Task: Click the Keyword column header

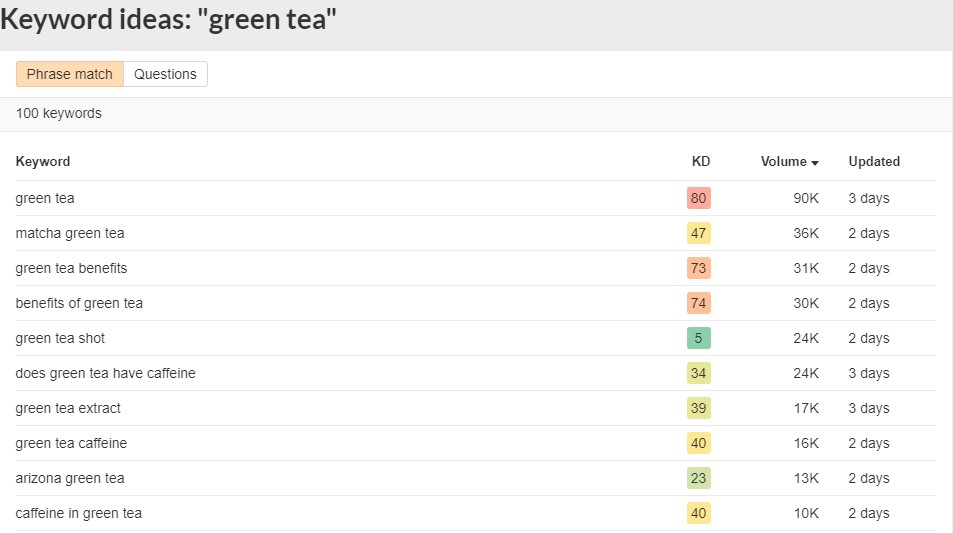Action: (43, 161)
